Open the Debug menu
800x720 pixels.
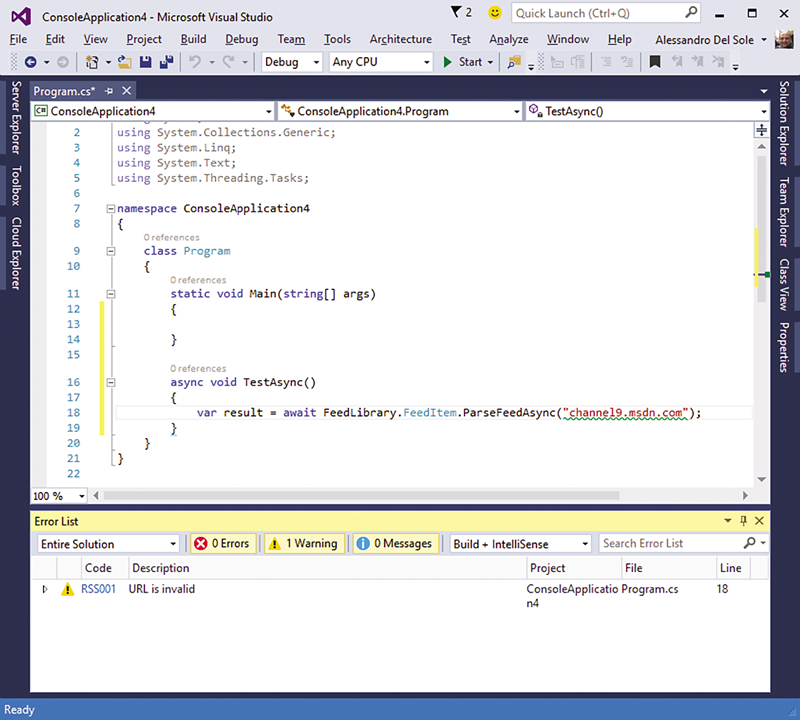tap(242, 39)
